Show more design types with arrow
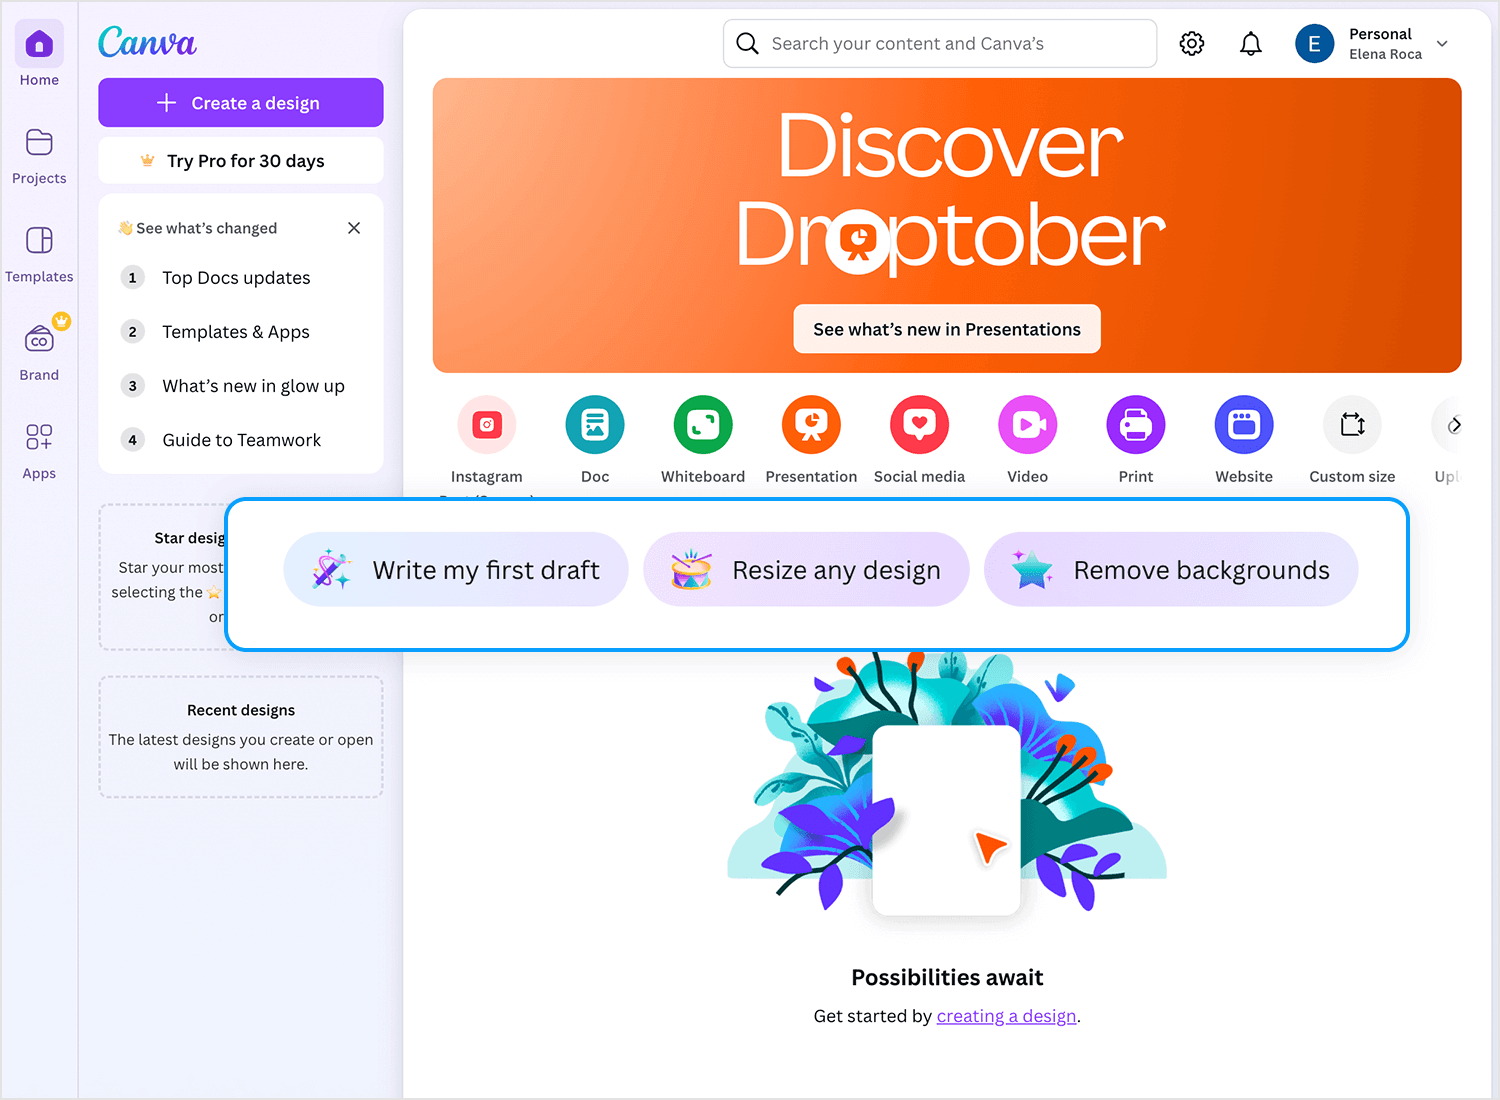Image resolution: width=1500 pixels, height=1100 pixels. [1454, 425]
